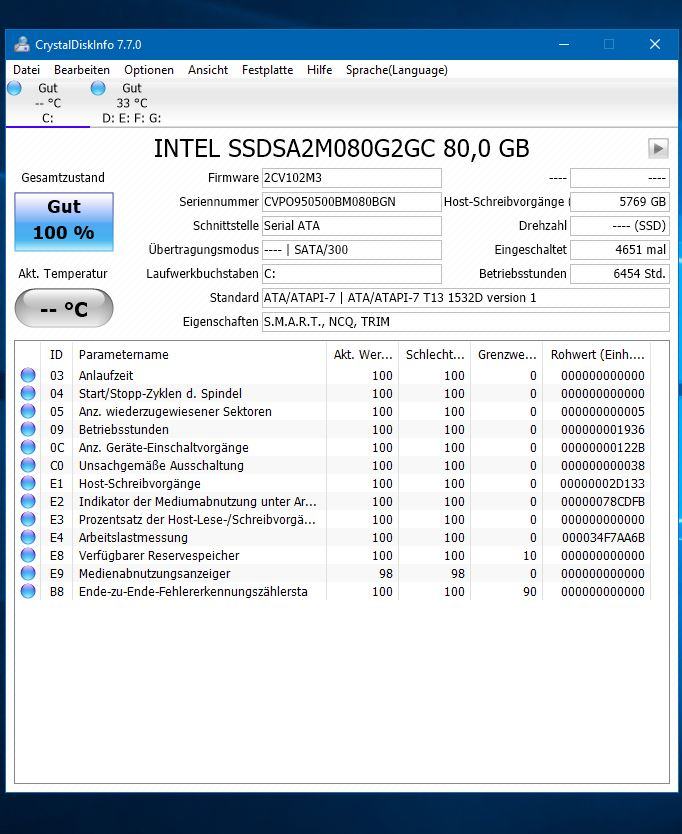
Task: Close the CrystalDiskInfo window
Action: [x=655, y=44]
